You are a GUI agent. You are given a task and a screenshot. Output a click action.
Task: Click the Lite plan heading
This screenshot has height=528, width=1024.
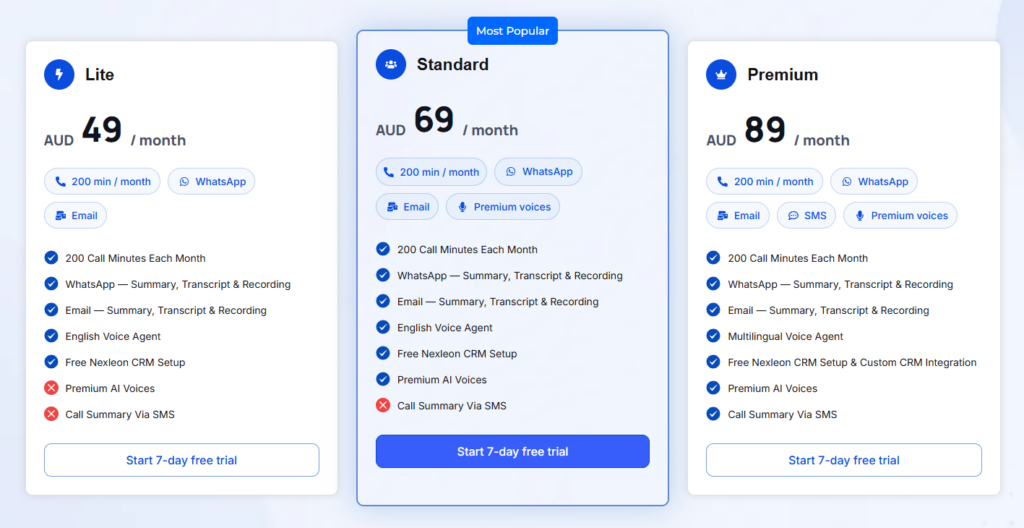(x=99, y=74)
